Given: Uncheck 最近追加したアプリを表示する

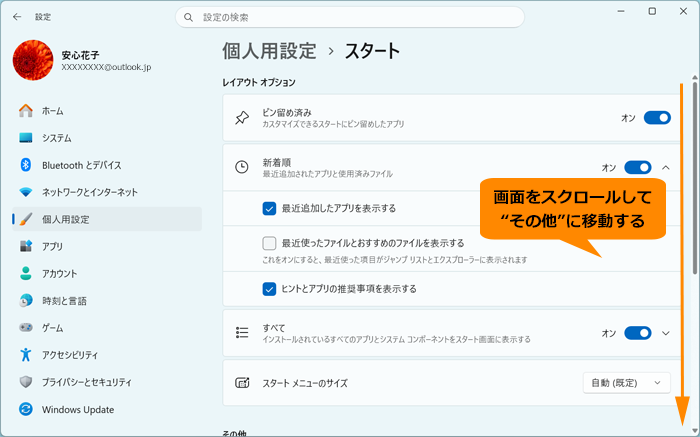Looking at the screenshot, I should pyautogui.click(x=269, y=208).
